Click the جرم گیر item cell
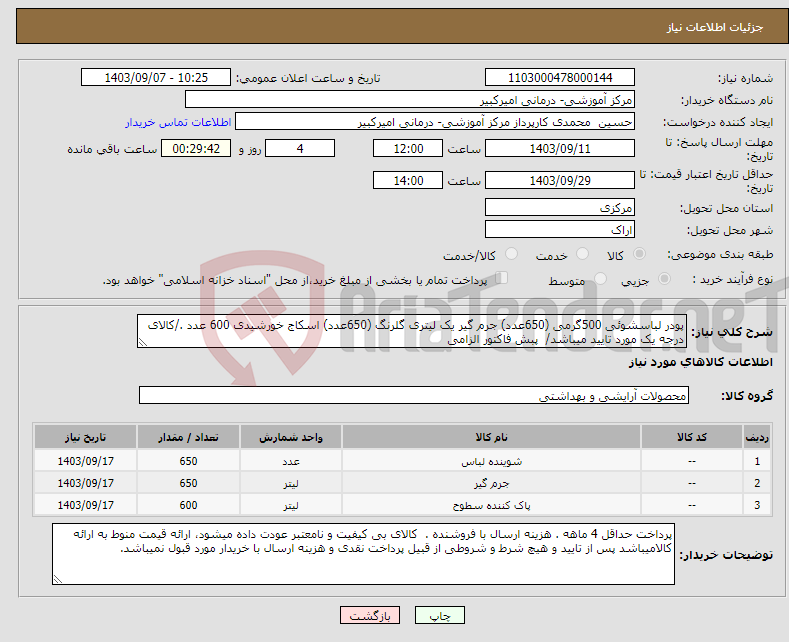 tap(492, 483)
